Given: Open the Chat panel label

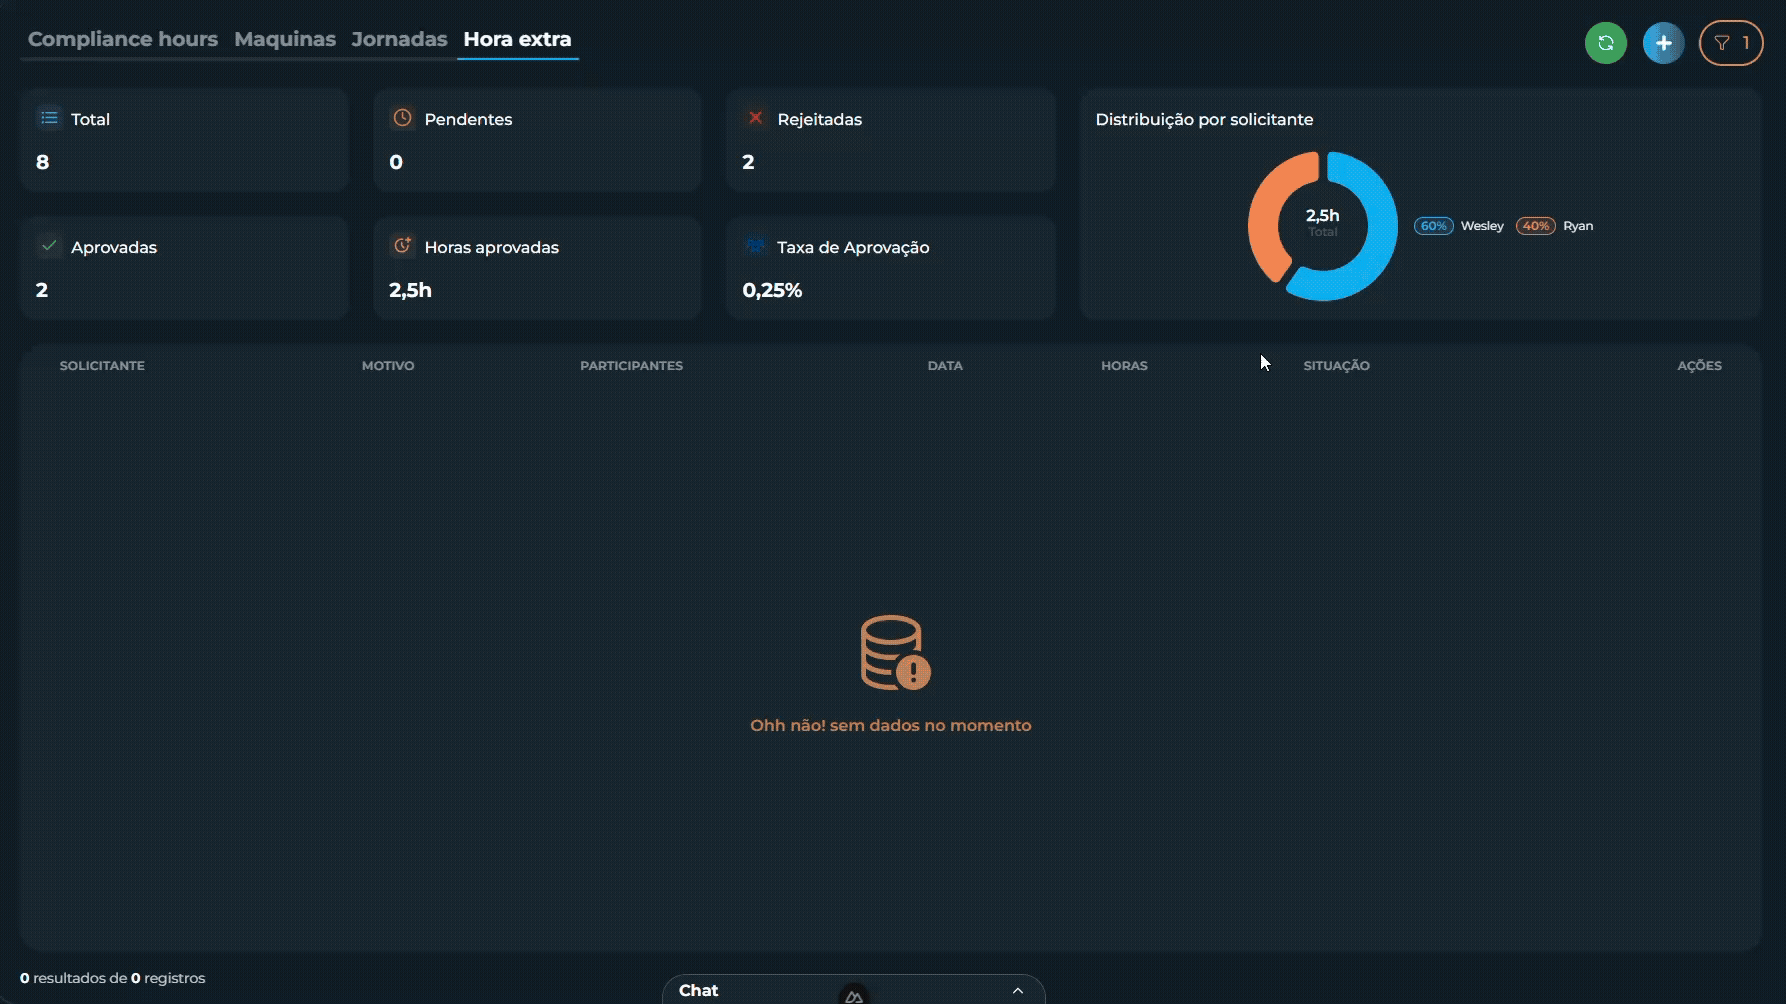Looking at the screenshot, I should (x=698, y=990).
